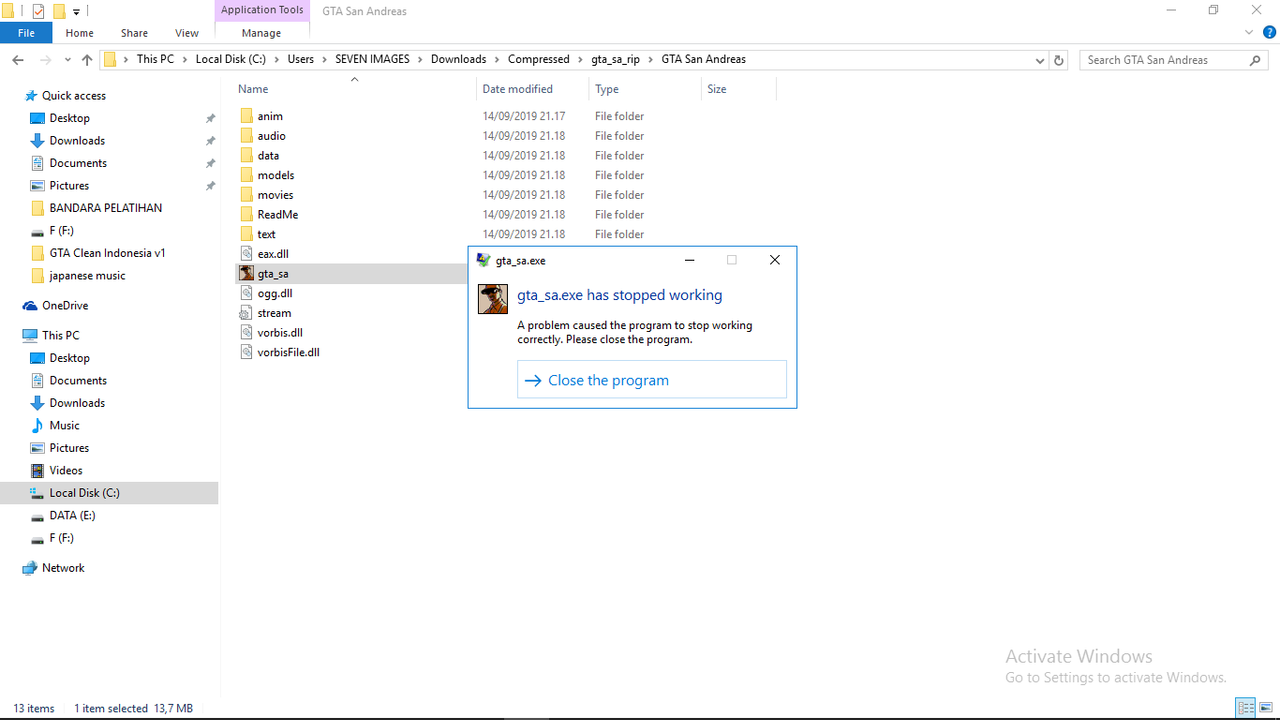Select This PC in navigation pane

point(60,336)
